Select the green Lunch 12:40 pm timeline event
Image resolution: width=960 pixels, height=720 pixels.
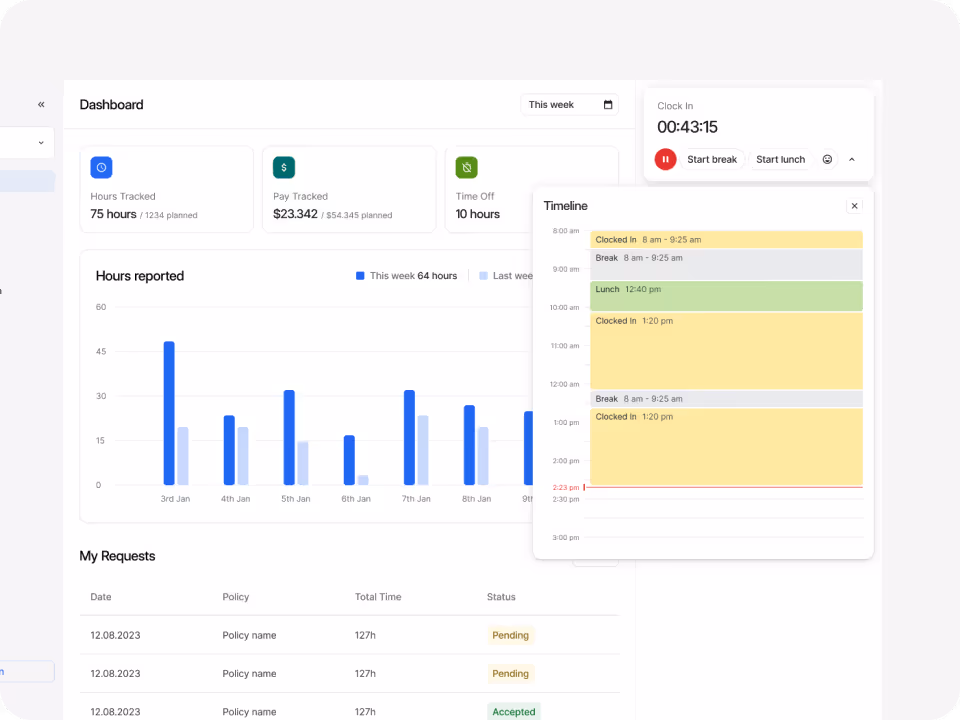727,295
